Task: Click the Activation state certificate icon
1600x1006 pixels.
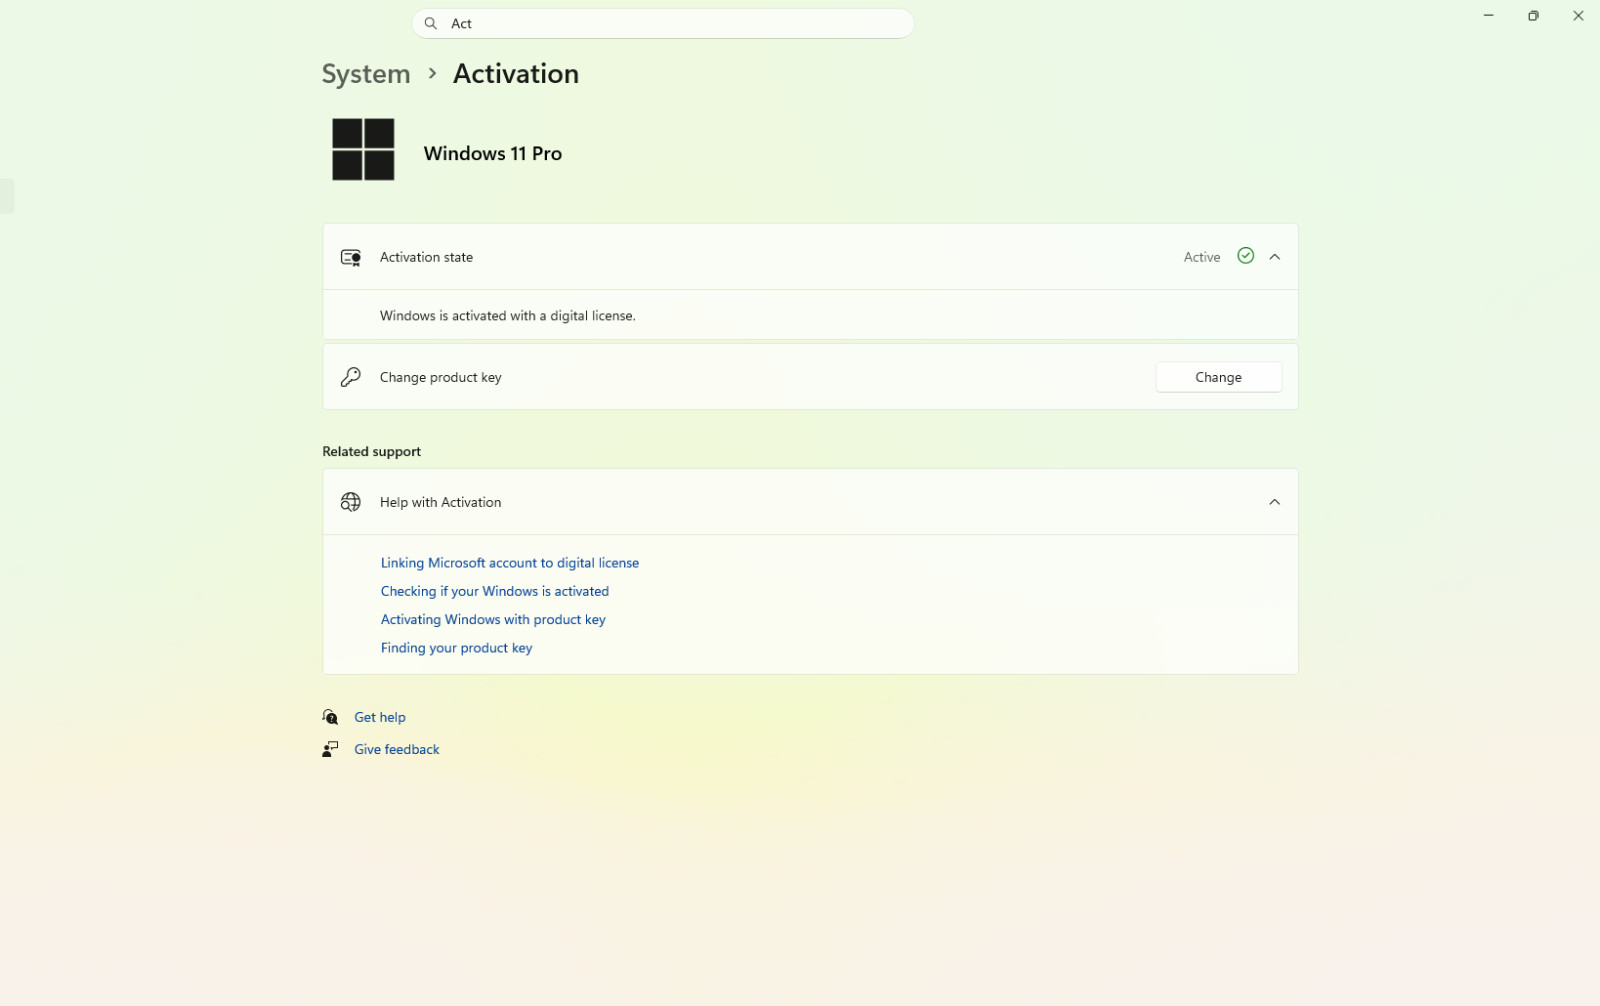Action: click(351, 257)
